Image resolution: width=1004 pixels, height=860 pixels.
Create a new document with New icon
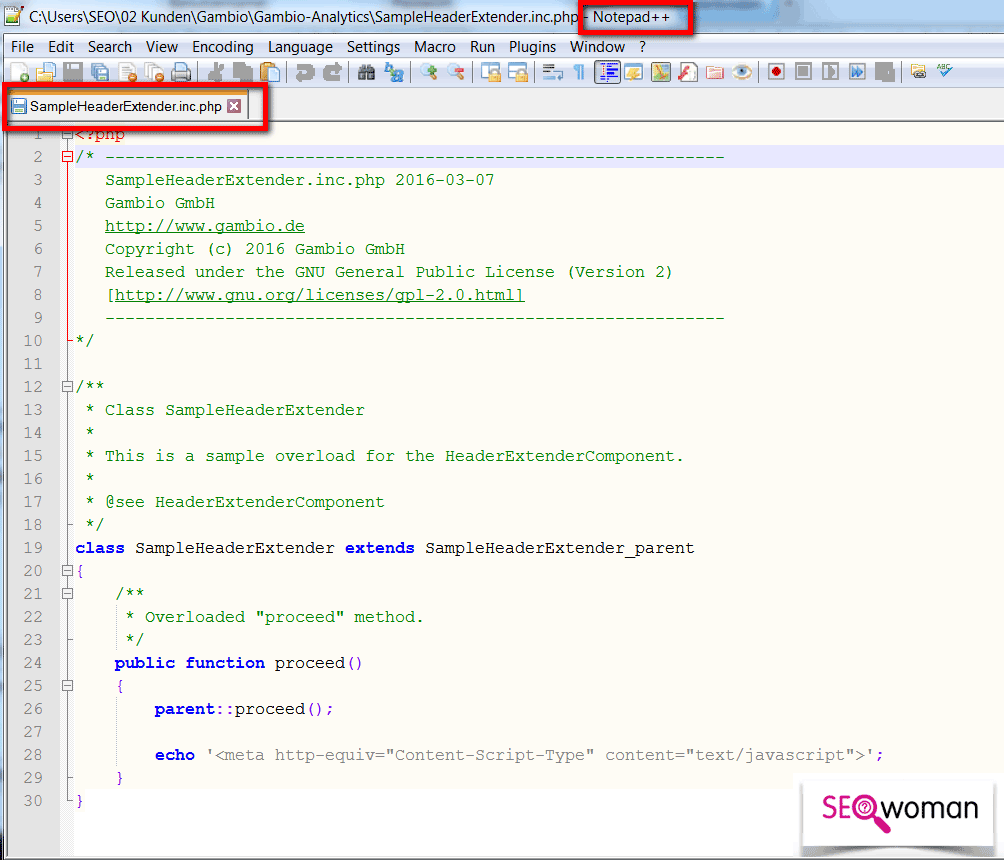(19, 72)
